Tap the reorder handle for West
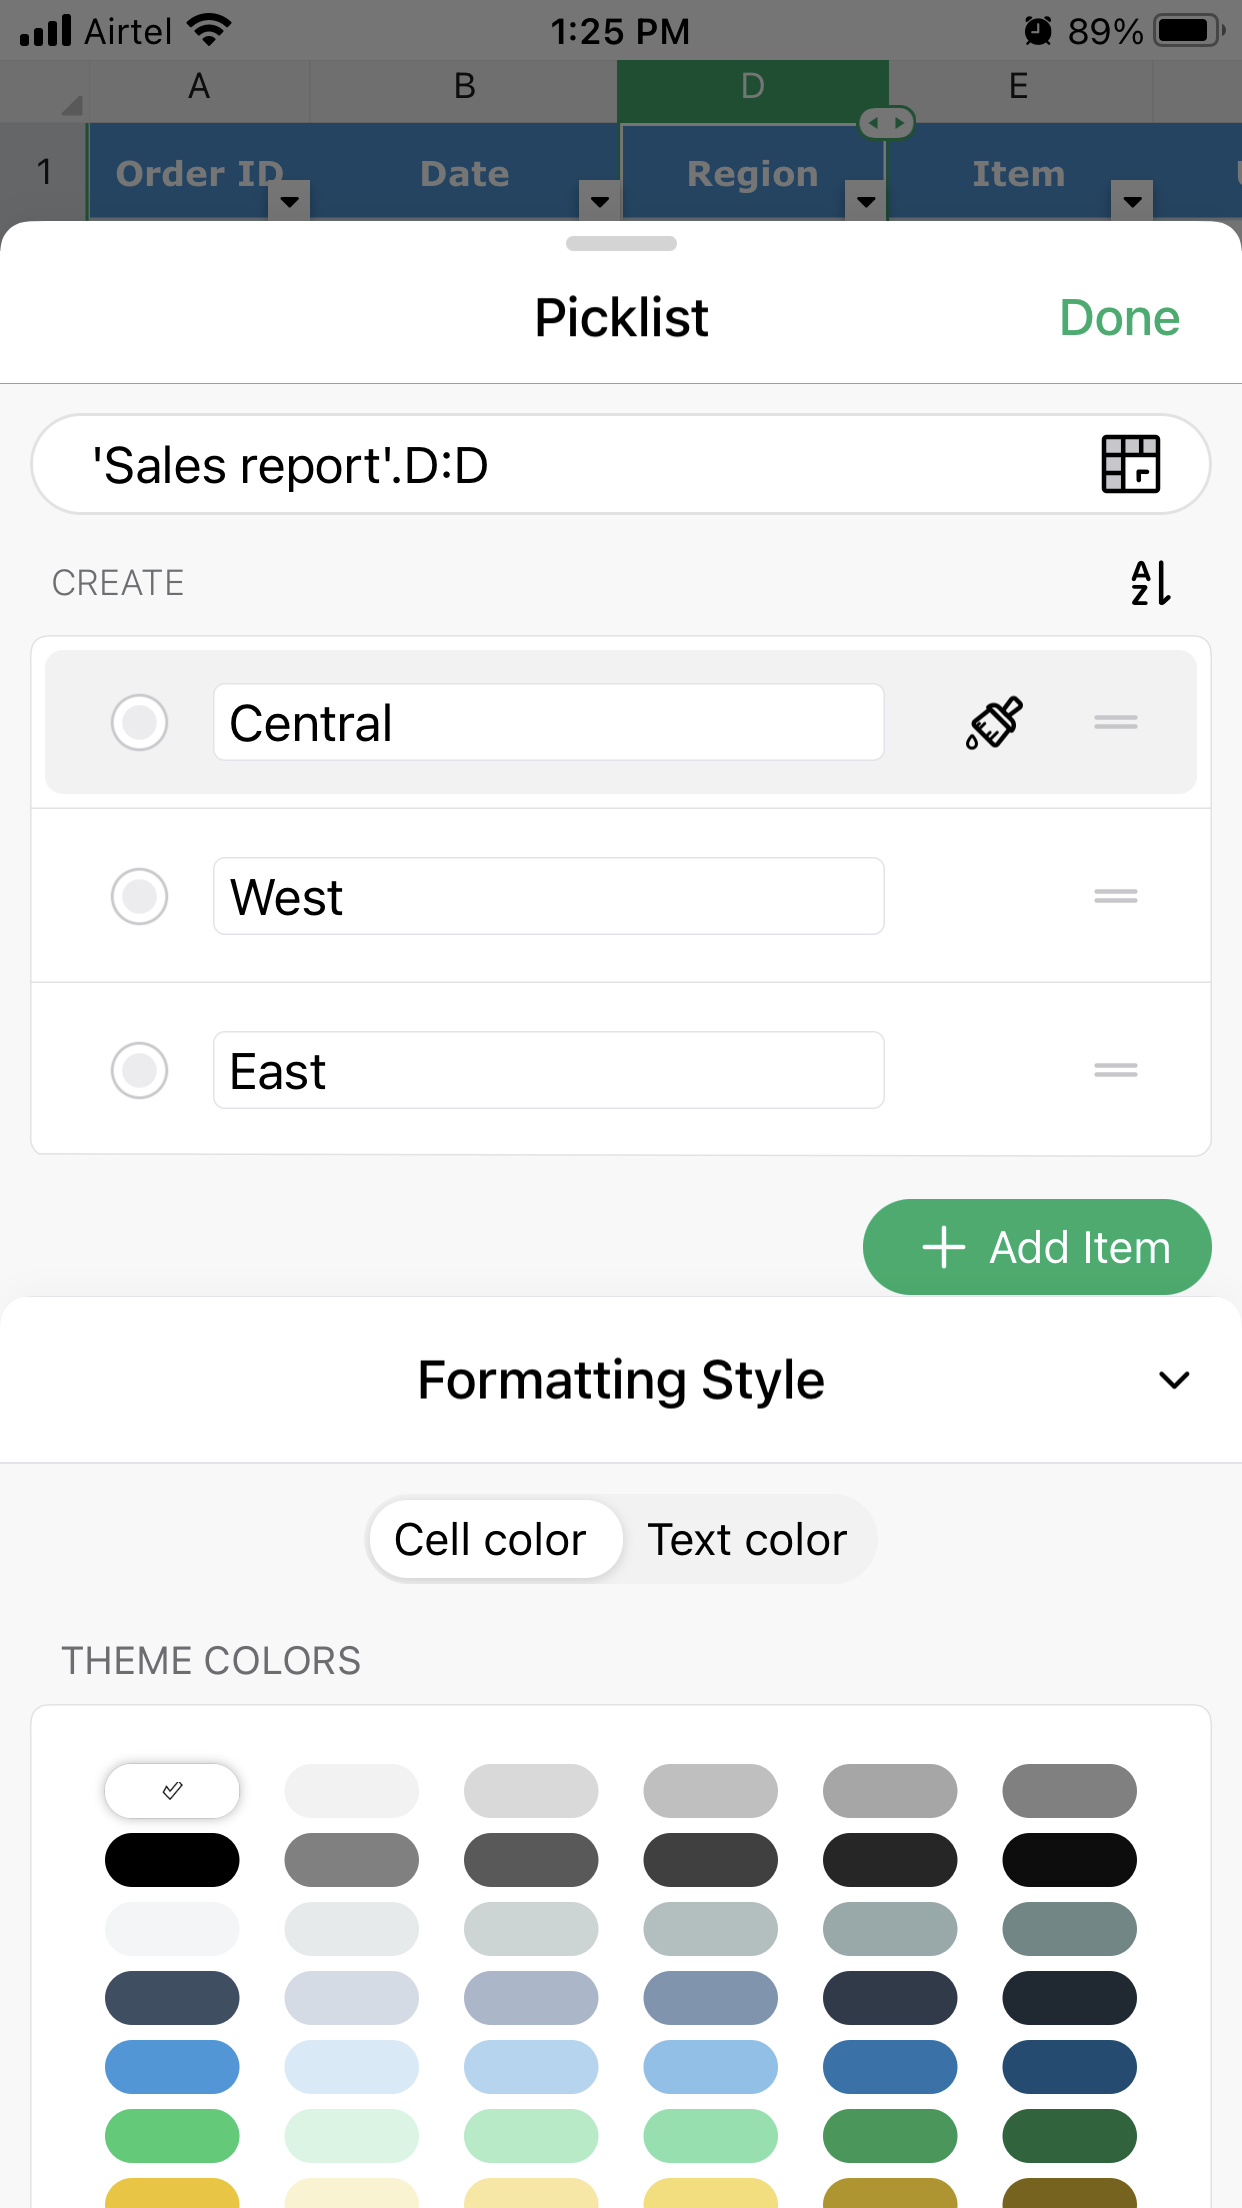This screenshot has height=2208, width=1242. coord(1115,896)
